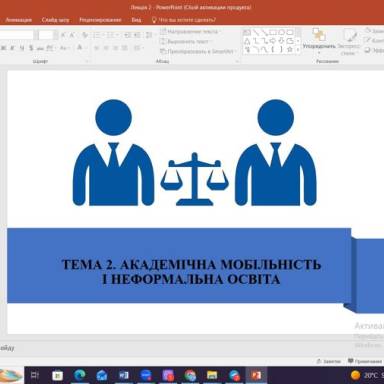Click Заметки in the status bar
Screen dimensions: 384x384
[x=329, y=361]
